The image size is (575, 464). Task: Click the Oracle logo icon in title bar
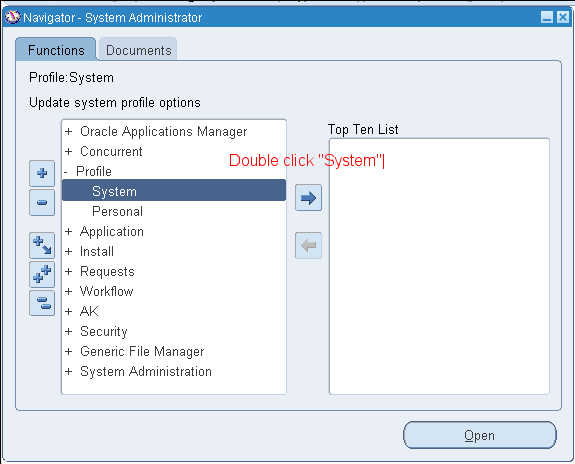[12, 17]
